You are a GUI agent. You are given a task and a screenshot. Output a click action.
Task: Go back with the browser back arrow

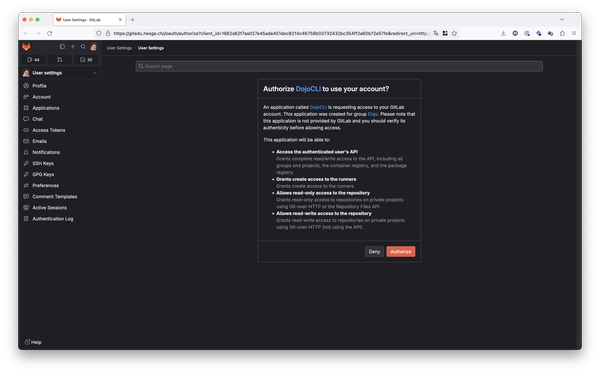(26, 33)
